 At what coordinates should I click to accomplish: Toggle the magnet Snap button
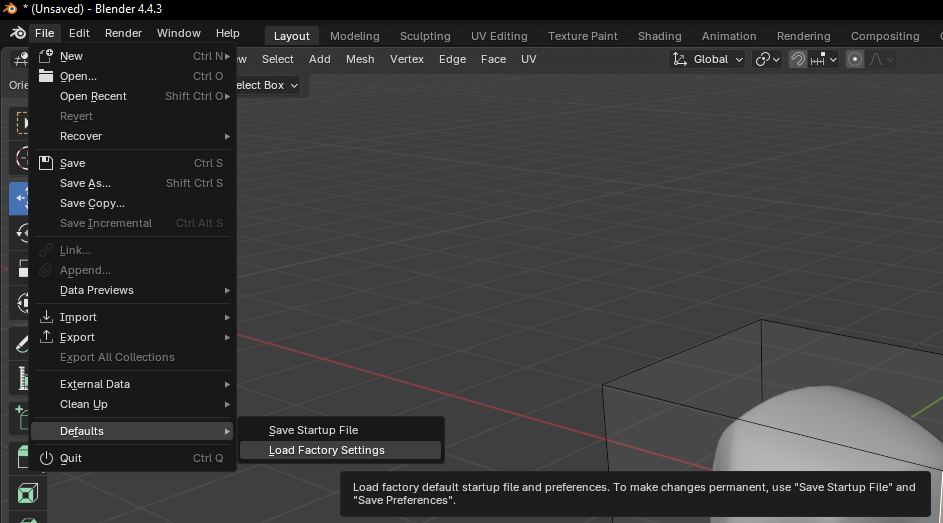coord(797,59)
